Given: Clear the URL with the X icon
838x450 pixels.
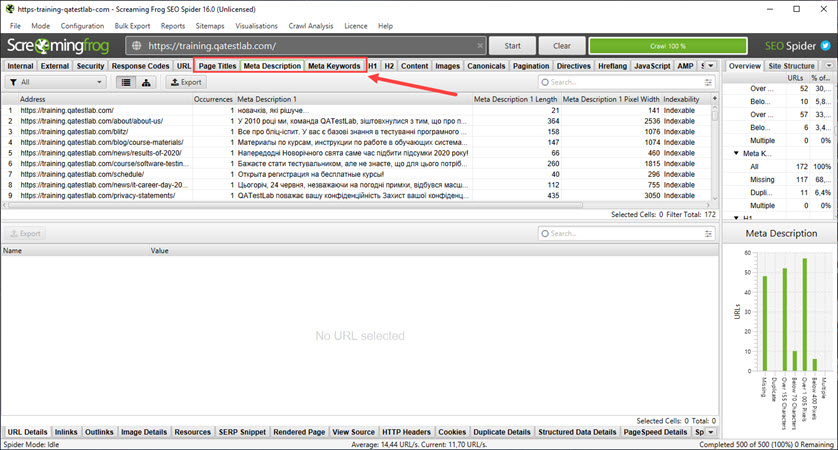Looking at the screenshot, I should pyautogui.click(x=480, y=46).
